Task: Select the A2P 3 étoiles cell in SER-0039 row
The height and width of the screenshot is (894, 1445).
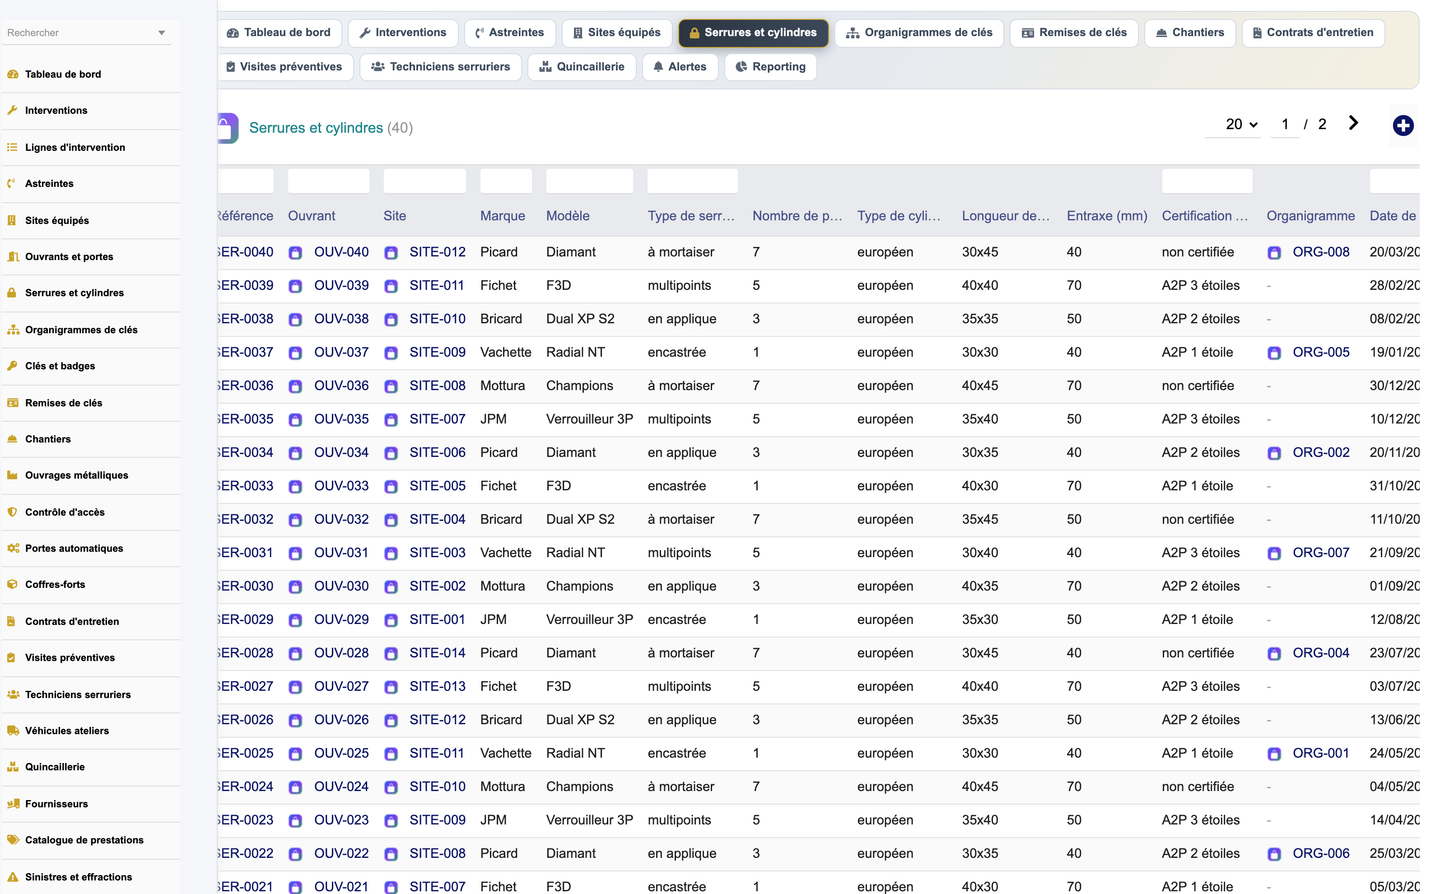Action: (1200, 285)
